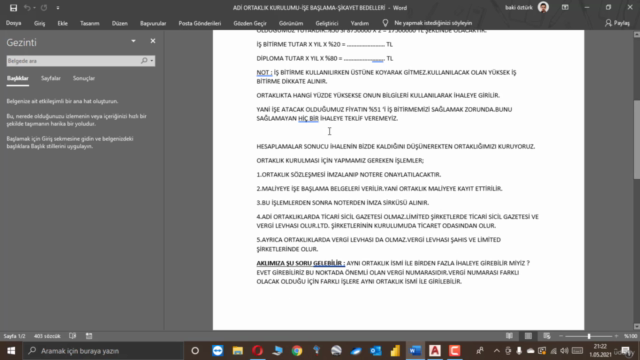
Task: Click the %100 zoom level
Action: click(x=630, y=336)
